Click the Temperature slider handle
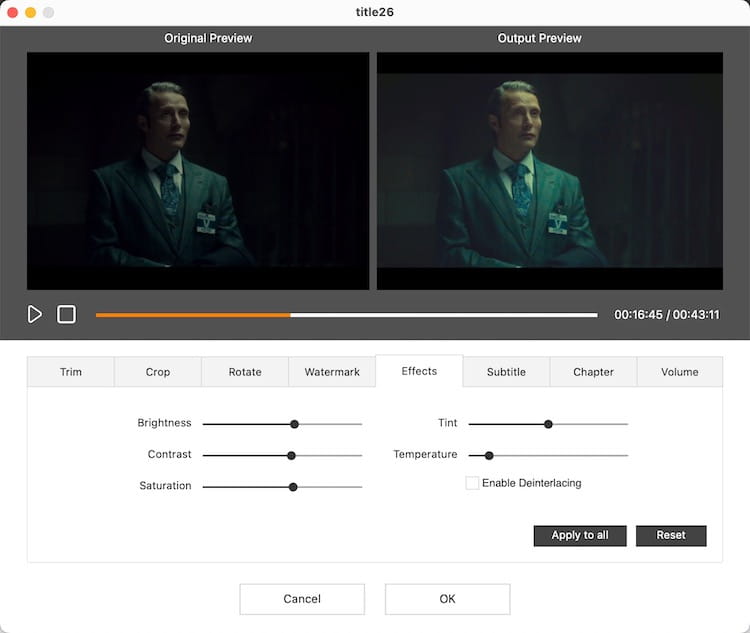 (489, 455)
